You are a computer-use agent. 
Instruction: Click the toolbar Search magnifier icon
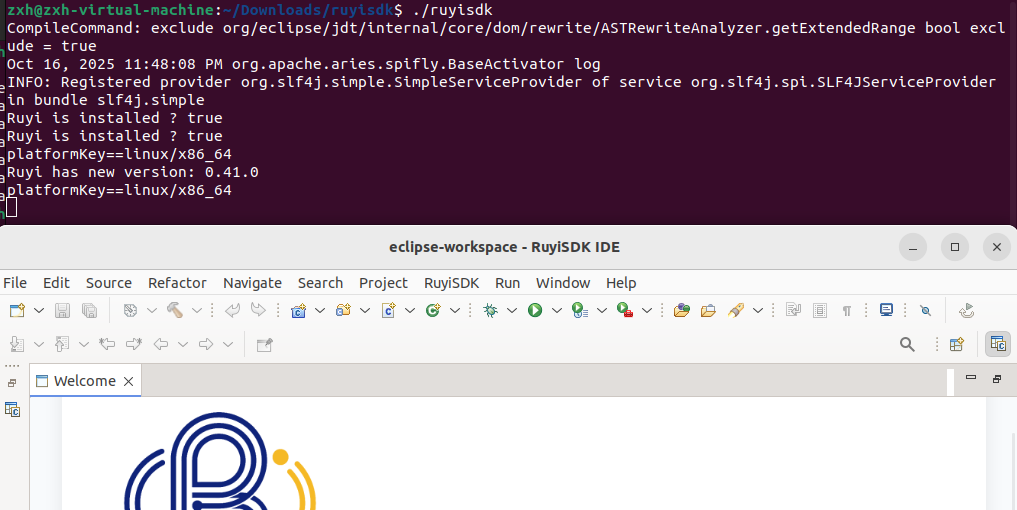(x=907, y=344)
